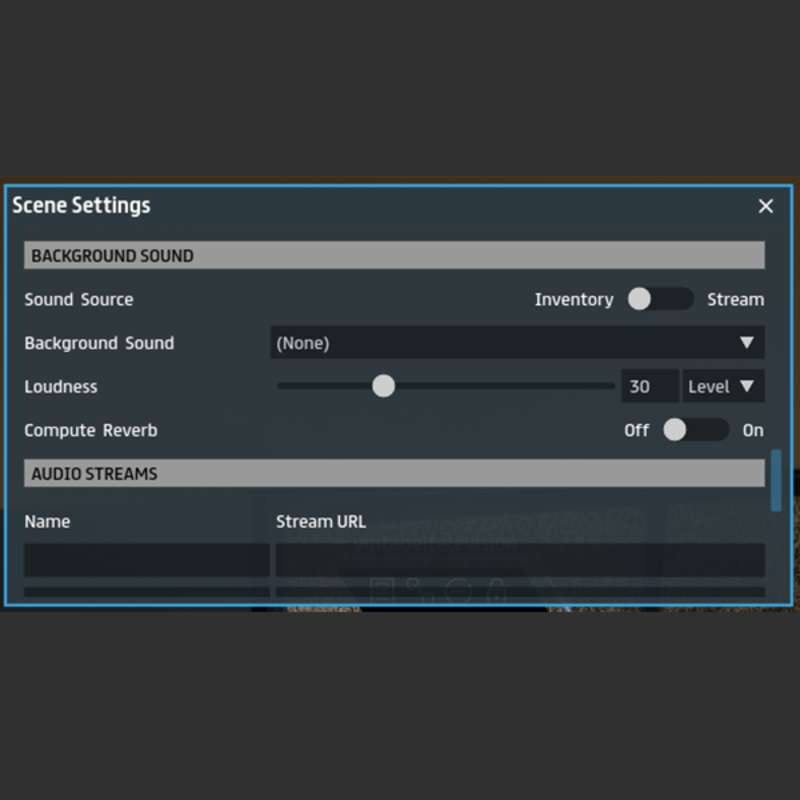
Task: Click the arrow on the Level dropdown
Action: click(746, 386)
